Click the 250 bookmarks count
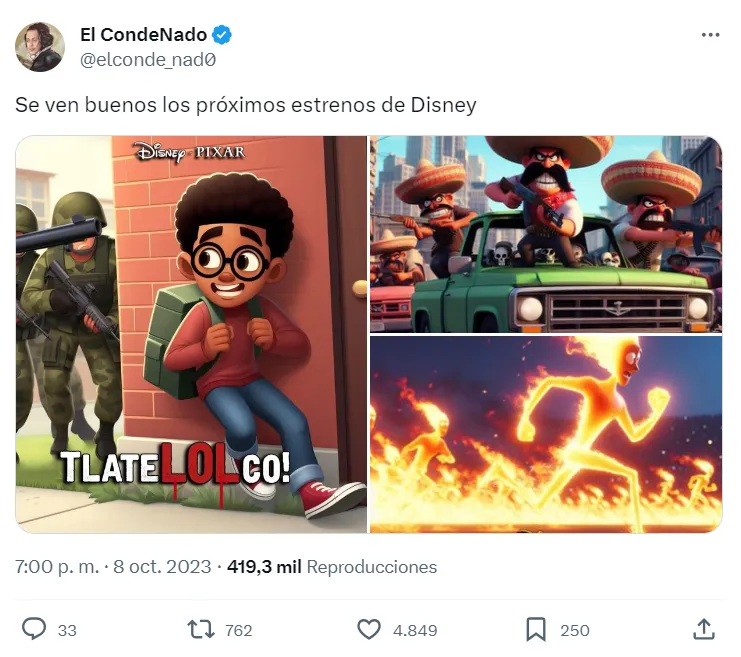Viewport: 741px width, 657px height. point(575,631)
